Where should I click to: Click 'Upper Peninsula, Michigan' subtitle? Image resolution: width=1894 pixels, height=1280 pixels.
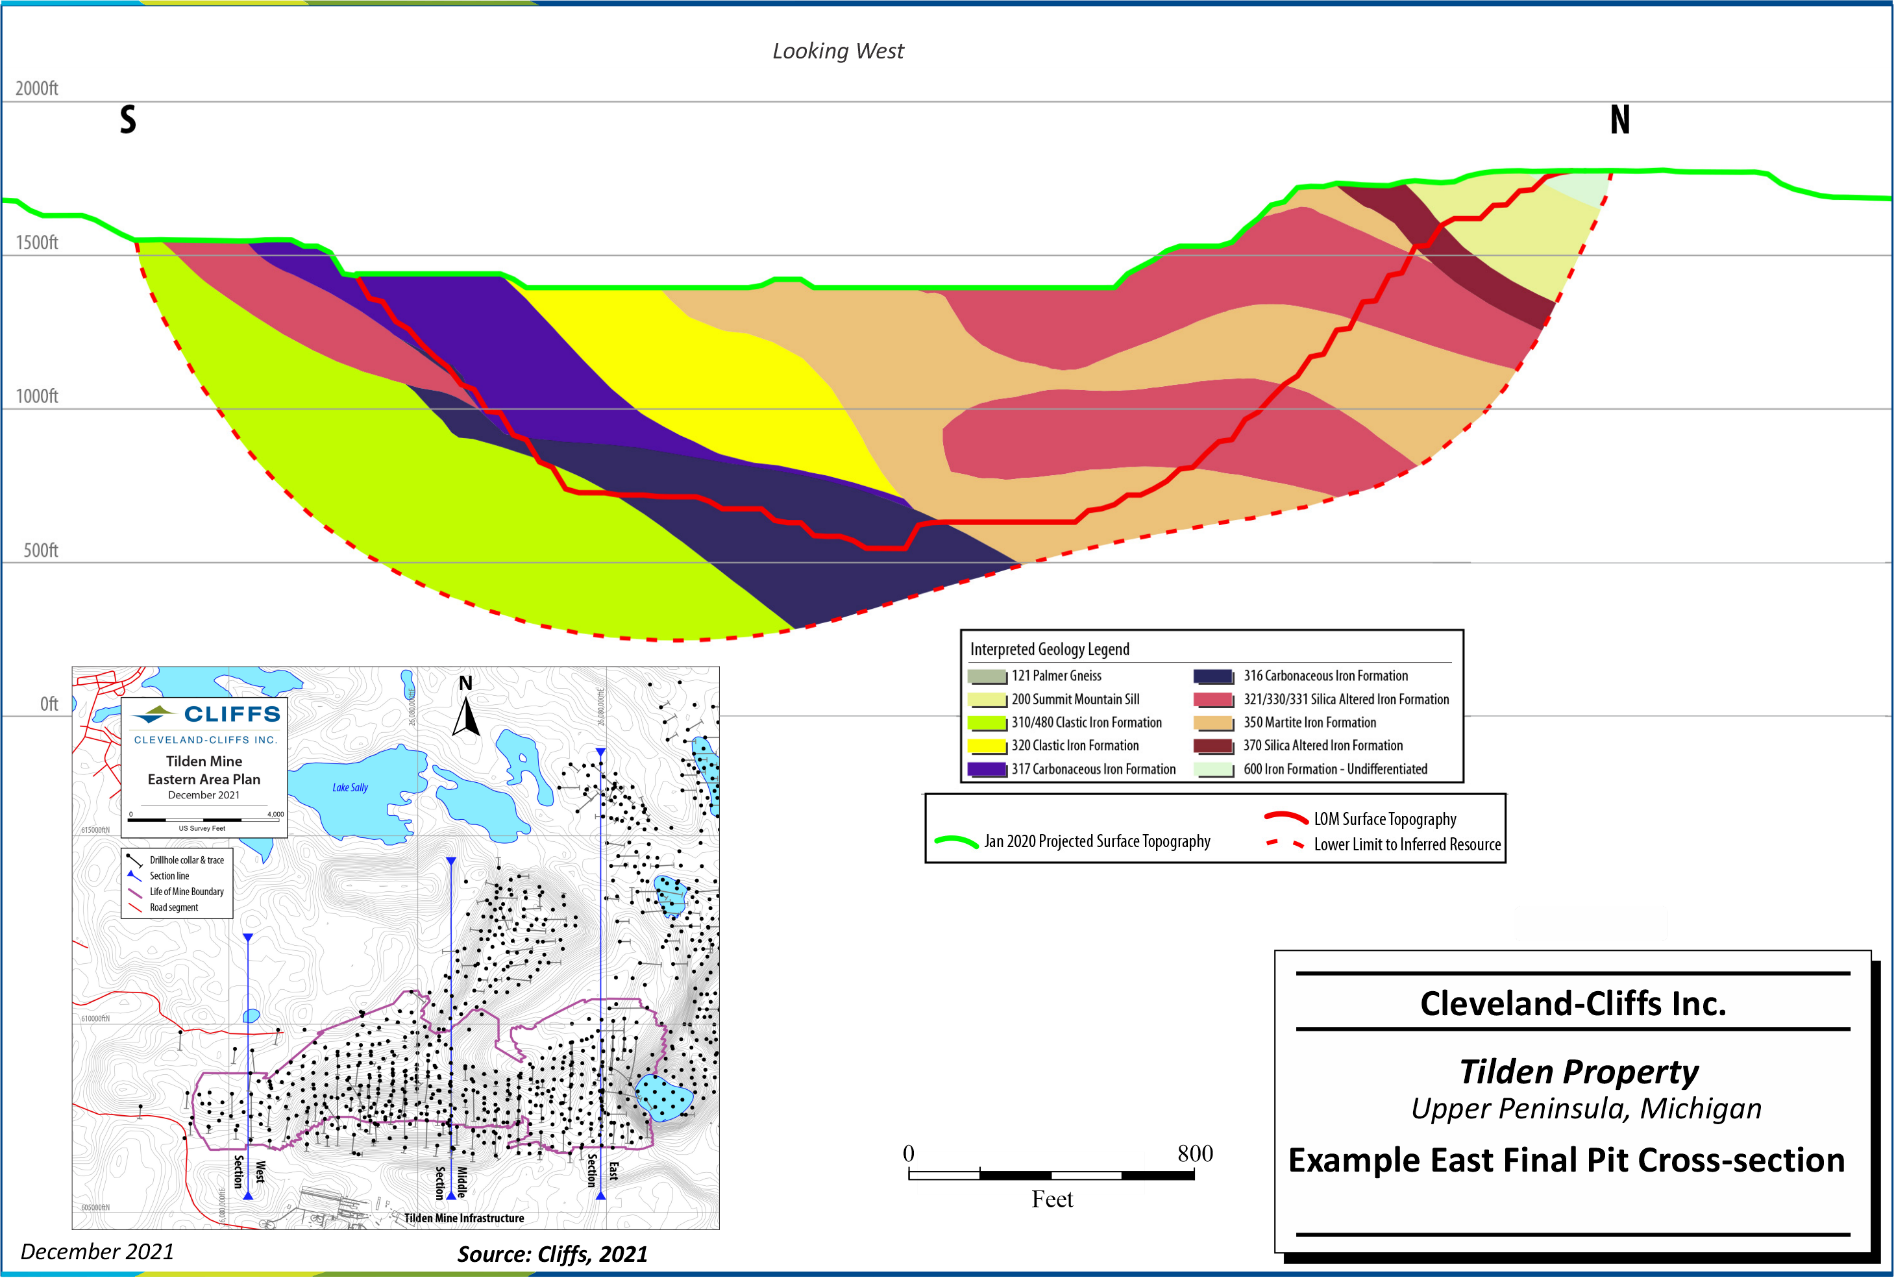click(1587, 1109)
